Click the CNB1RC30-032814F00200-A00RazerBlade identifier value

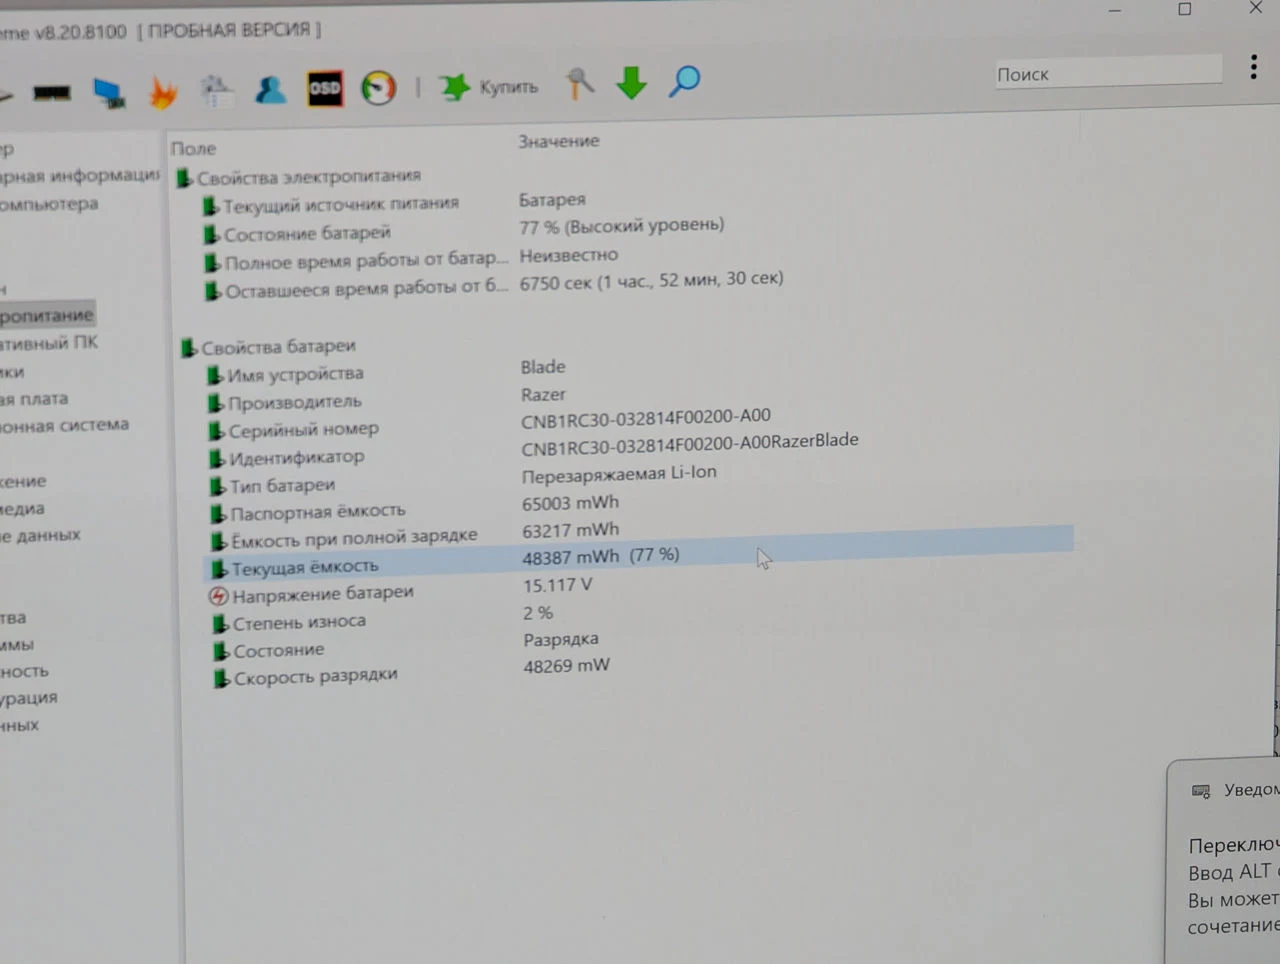pos(690,443)
